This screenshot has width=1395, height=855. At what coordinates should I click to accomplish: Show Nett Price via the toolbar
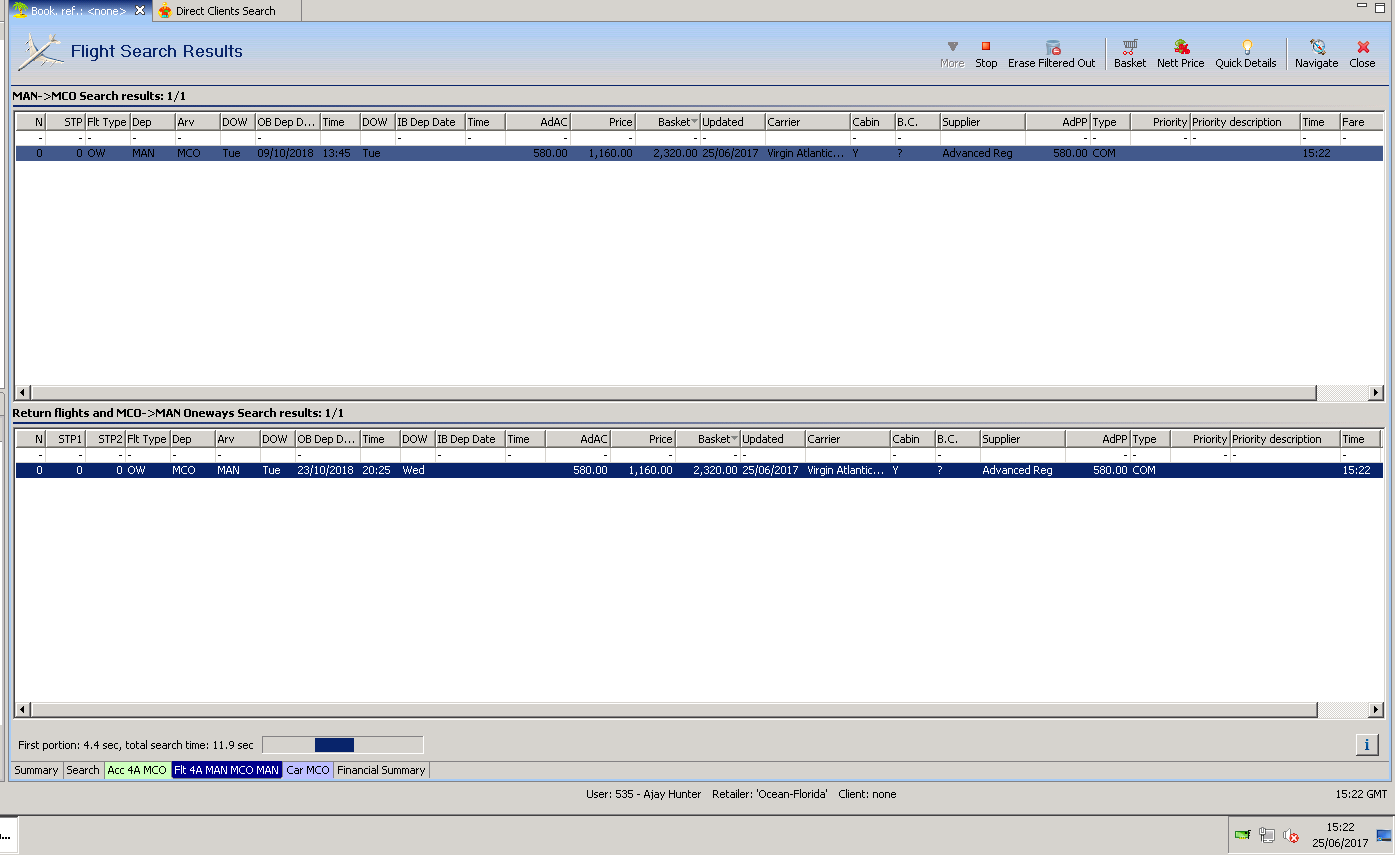pos(1181,54)
